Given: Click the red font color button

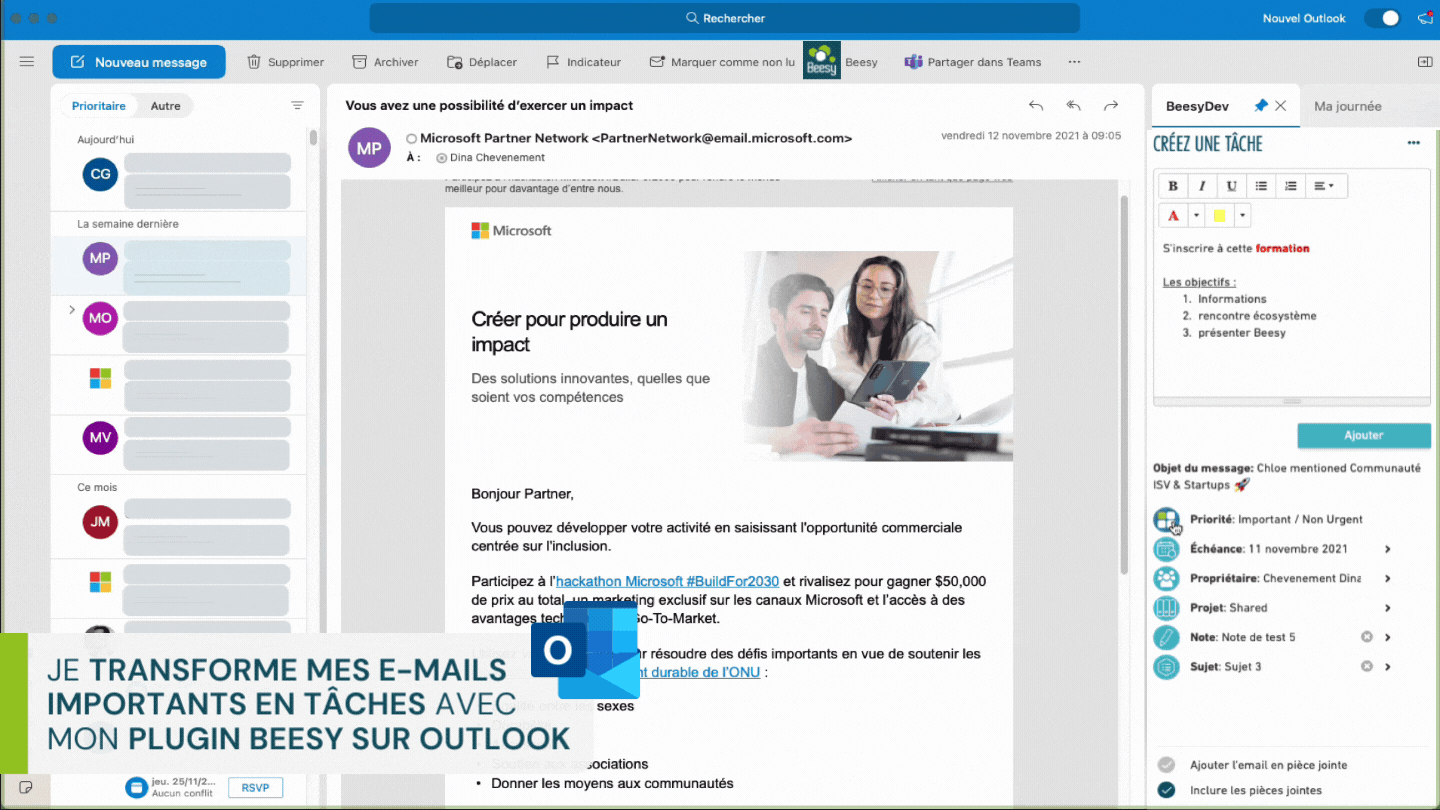Looking at the screenshot, I should coord(1173,215).
